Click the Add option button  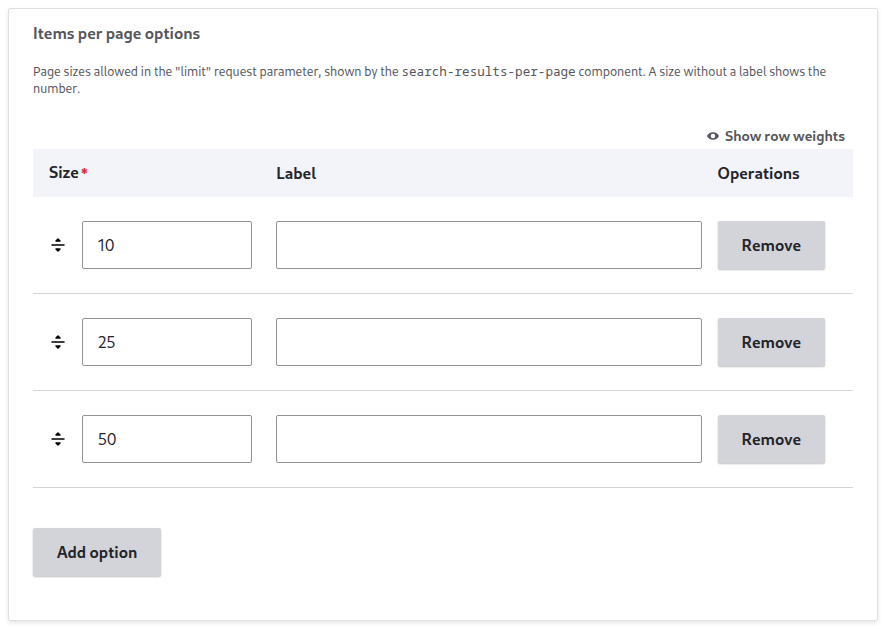click(x=97, y=553)
